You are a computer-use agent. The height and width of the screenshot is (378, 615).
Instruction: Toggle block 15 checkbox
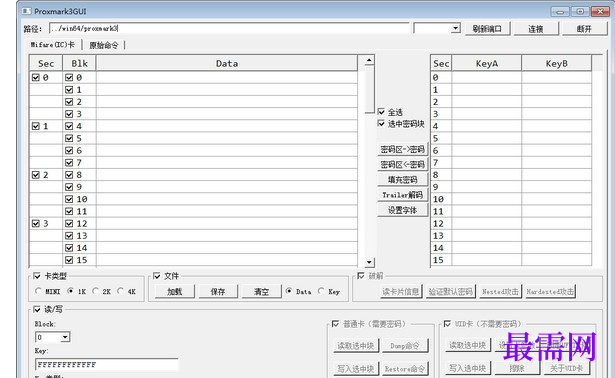(x=69, y=260)
